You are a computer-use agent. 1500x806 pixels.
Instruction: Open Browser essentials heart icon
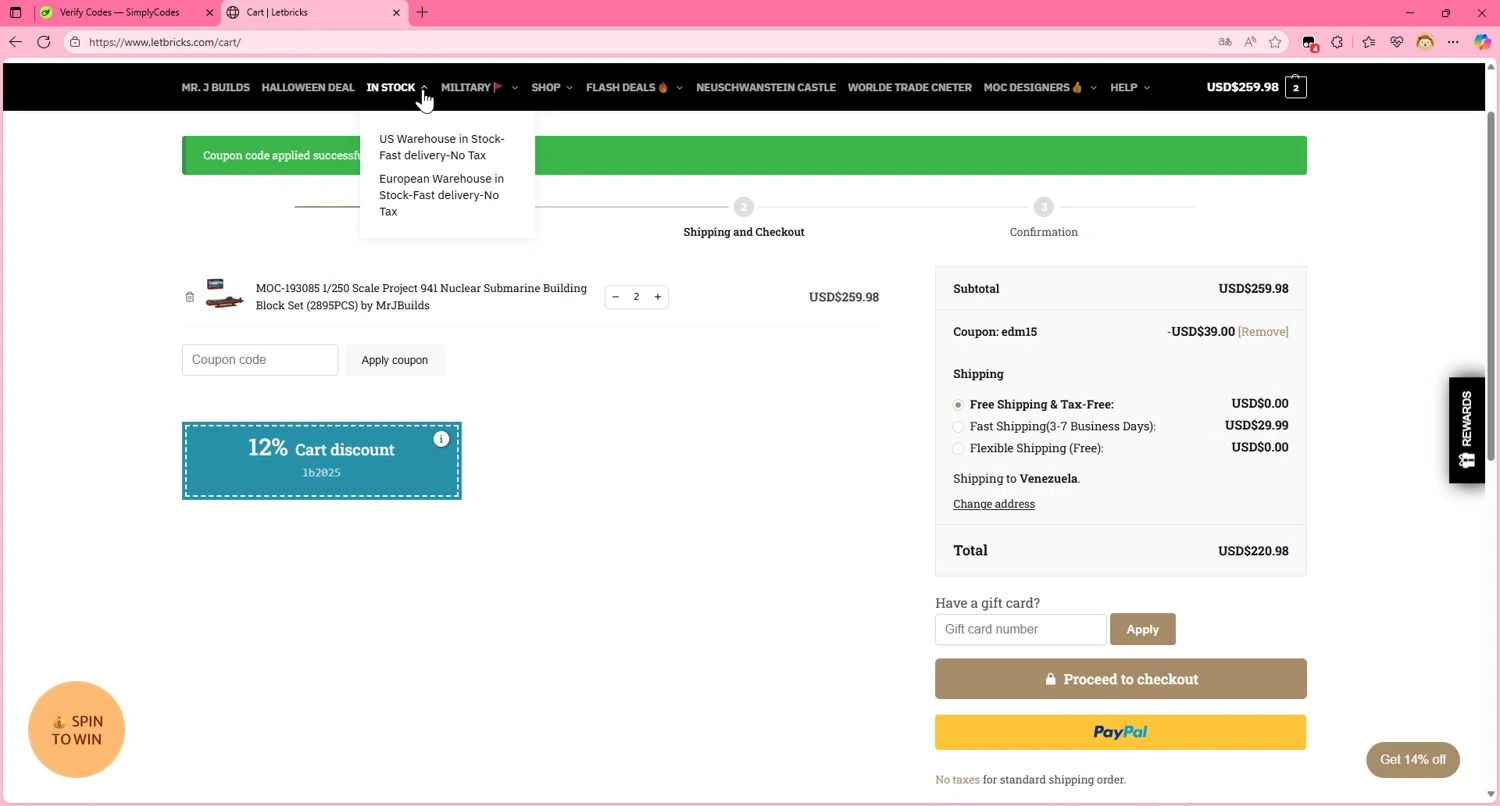[x=1397, y=42]
